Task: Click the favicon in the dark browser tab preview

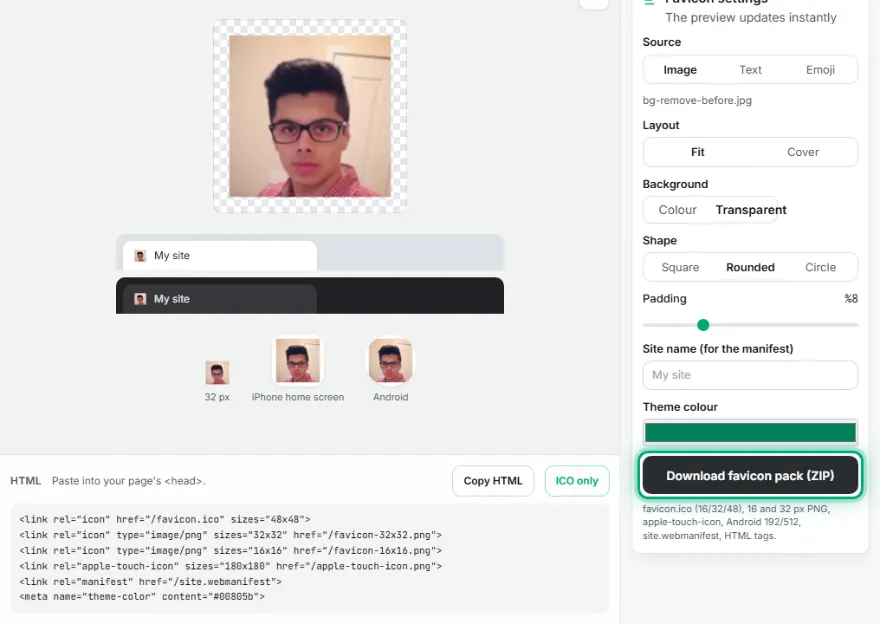Action: (x=140, y=299)
